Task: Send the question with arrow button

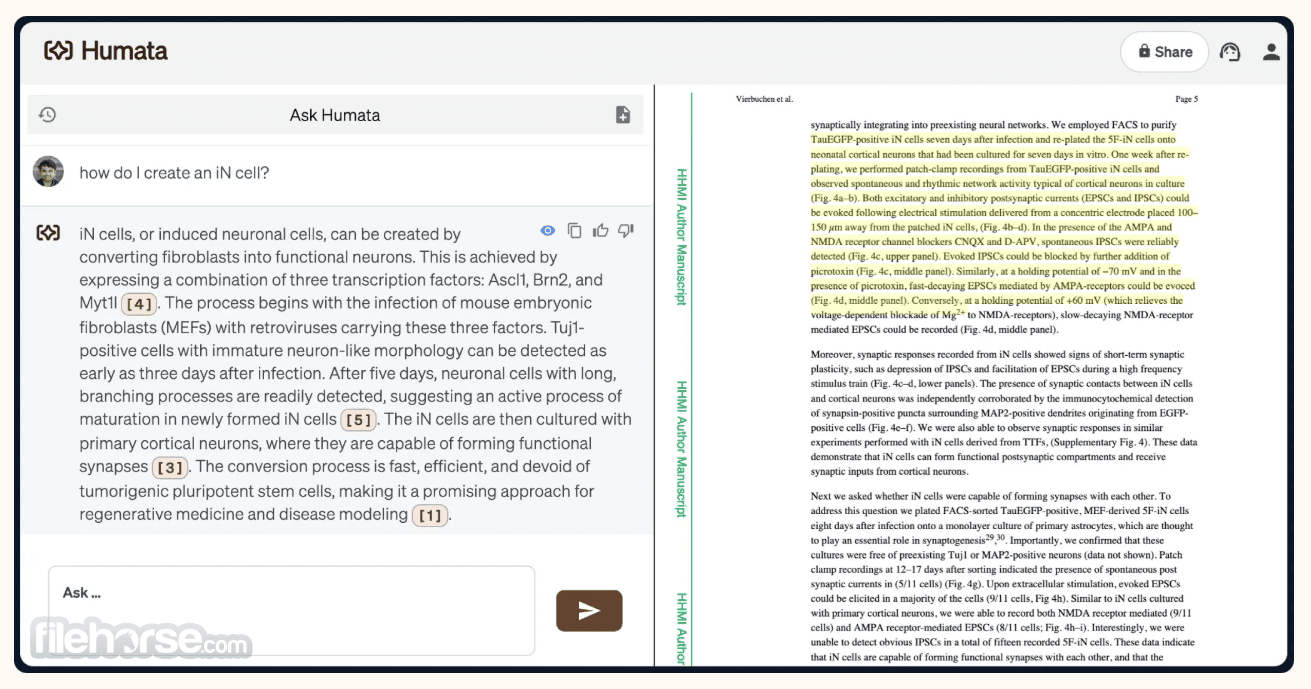Action: coord(589,611)
